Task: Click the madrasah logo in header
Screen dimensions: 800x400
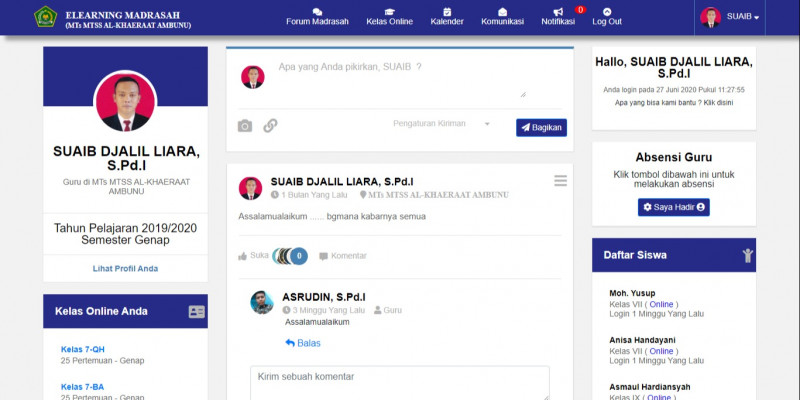Action: [46, 17]
